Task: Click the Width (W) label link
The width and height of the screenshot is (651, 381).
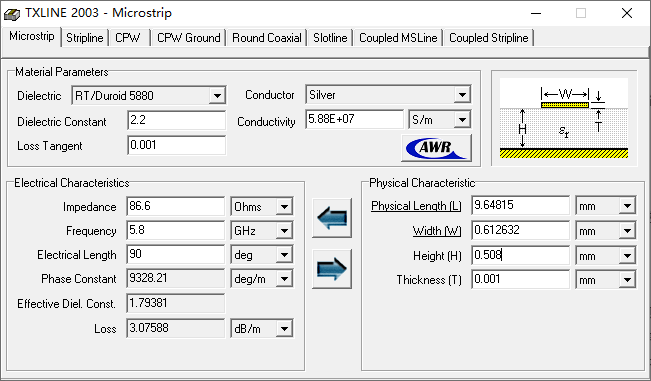Action: click(x=437, y=231)
